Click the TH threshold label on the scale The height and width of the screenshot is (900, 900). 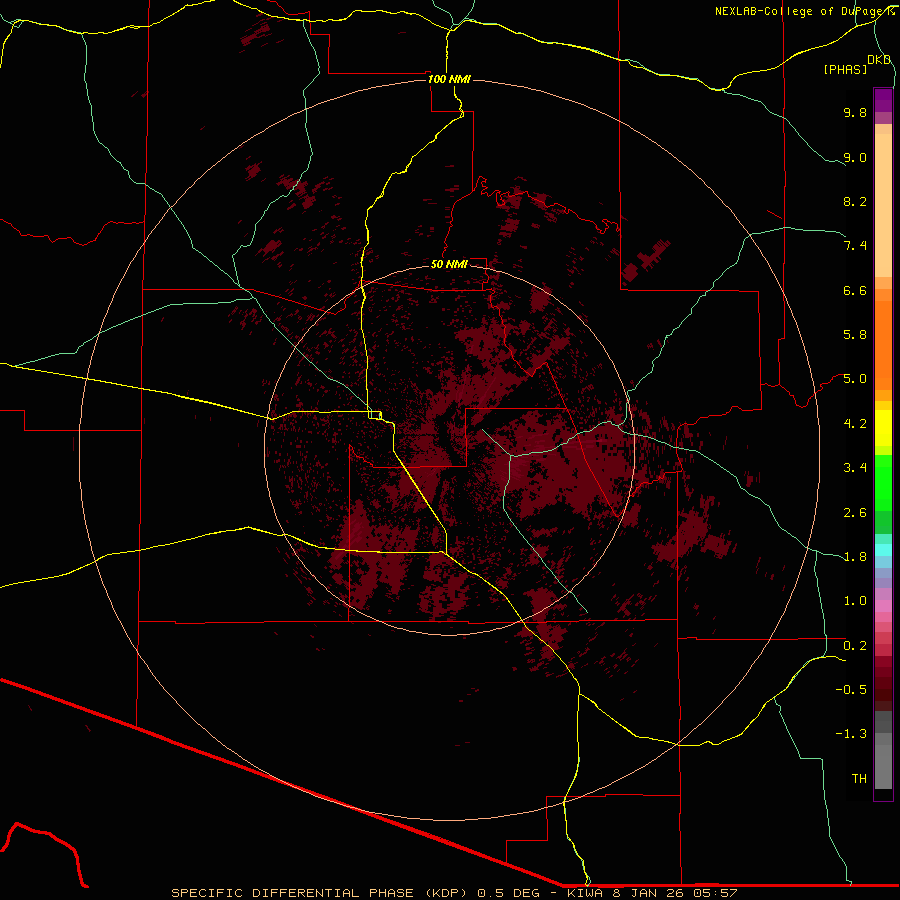click(x=859, y=779)
